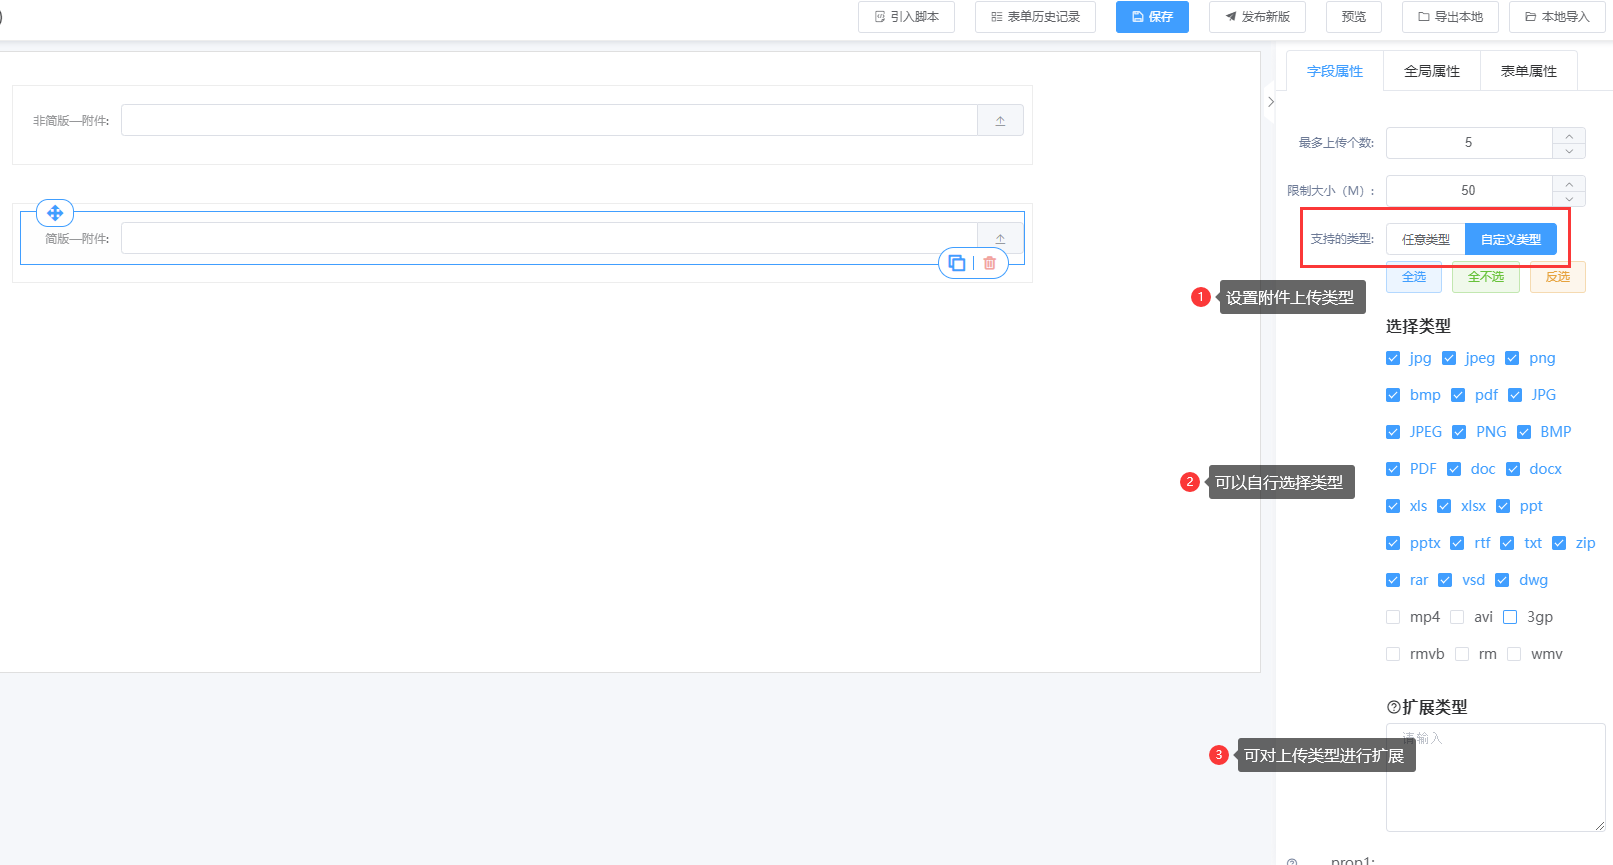Uncheck the xls checkbox
The height and width of the screenshot is (865, 1613).
tap(1393, 506)
